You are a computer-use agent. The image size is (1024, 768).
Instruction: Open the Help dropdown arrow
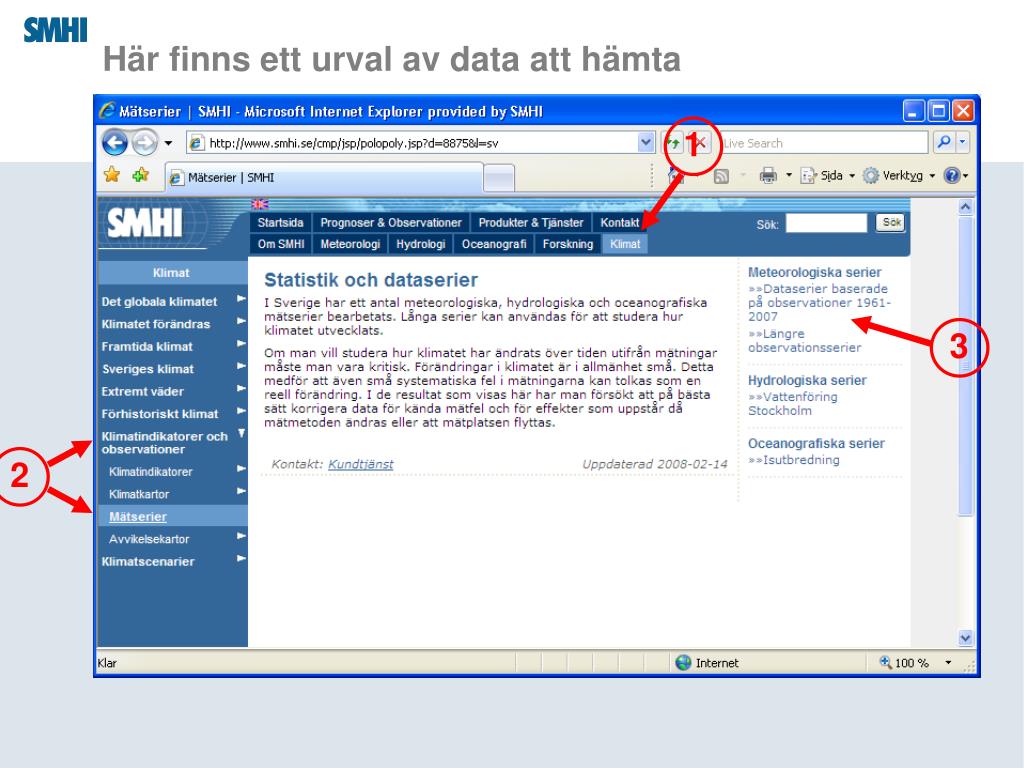[965, 176]
